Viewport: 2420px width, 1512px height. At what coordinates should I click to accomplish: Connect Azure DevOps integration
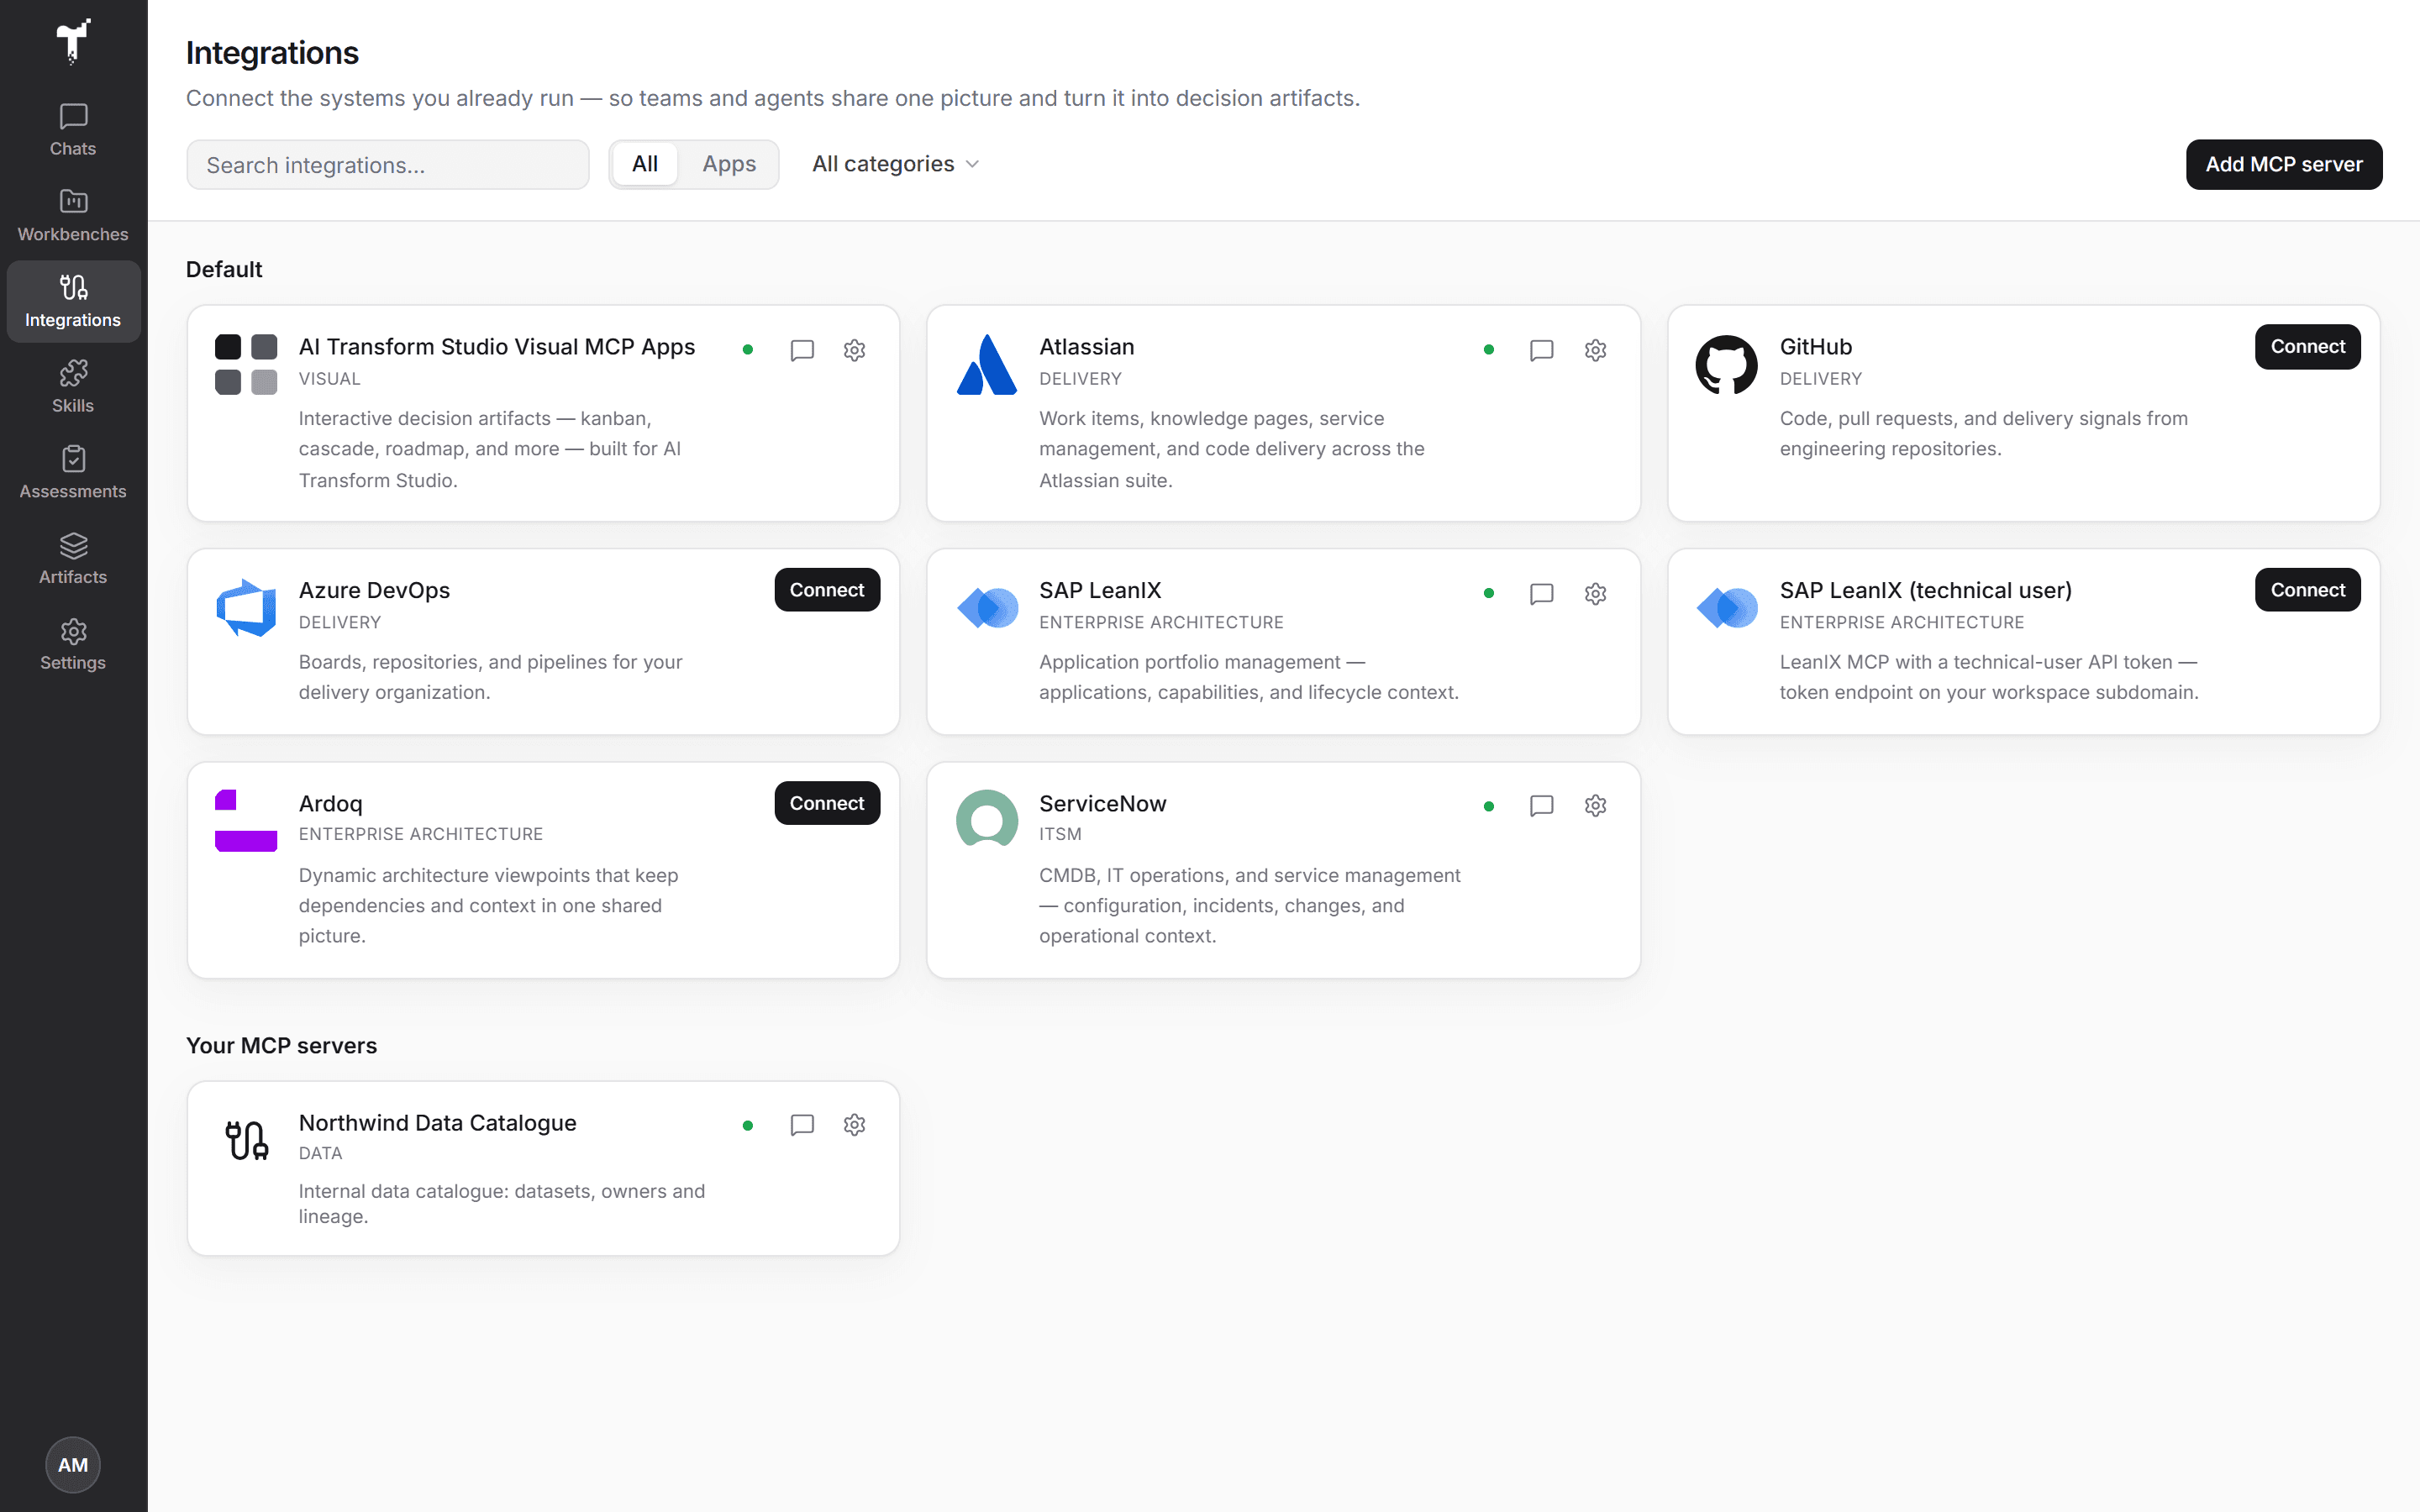(x=827, y=590)
